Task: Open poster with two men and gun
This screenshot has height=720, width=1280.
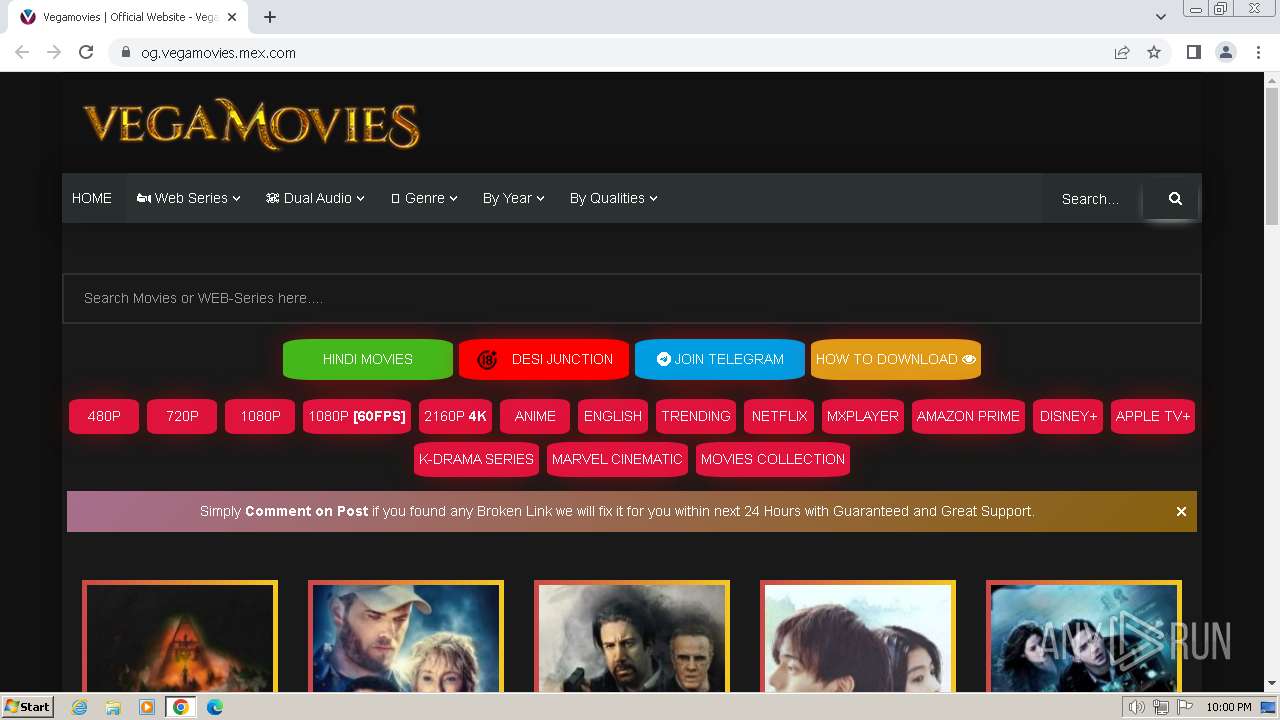Action: point(632,636)
